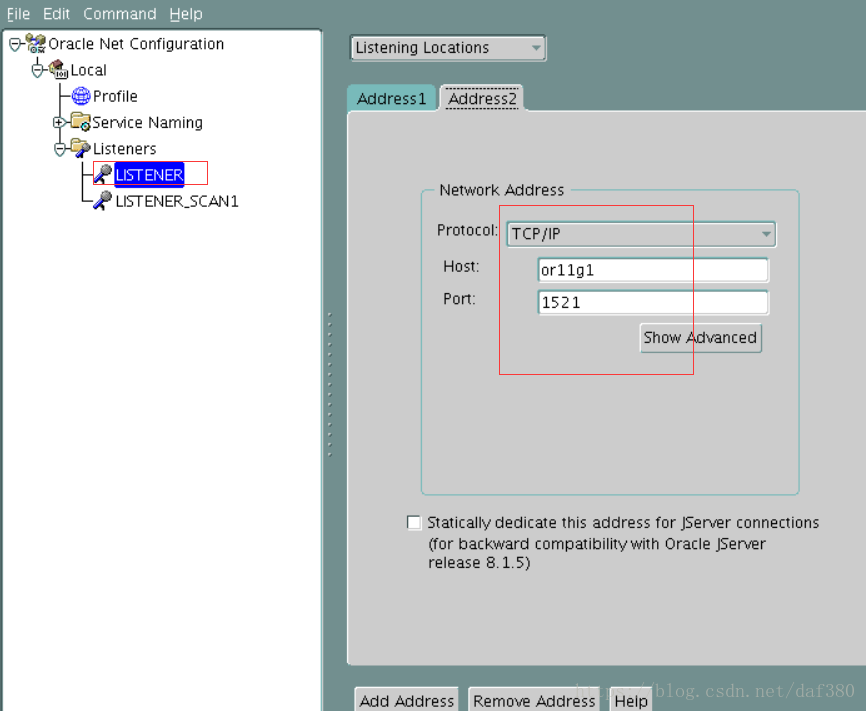Click the LISTENER microphone icon
The width and height of the screenshot is (866, 711).
[x=103, y=174]
